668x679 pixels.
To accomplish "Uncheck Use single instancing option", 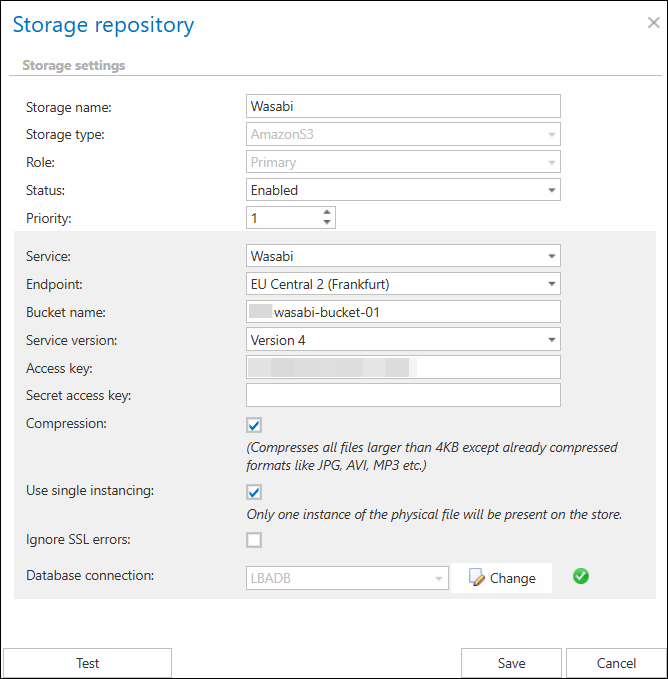I will point(254,492).
